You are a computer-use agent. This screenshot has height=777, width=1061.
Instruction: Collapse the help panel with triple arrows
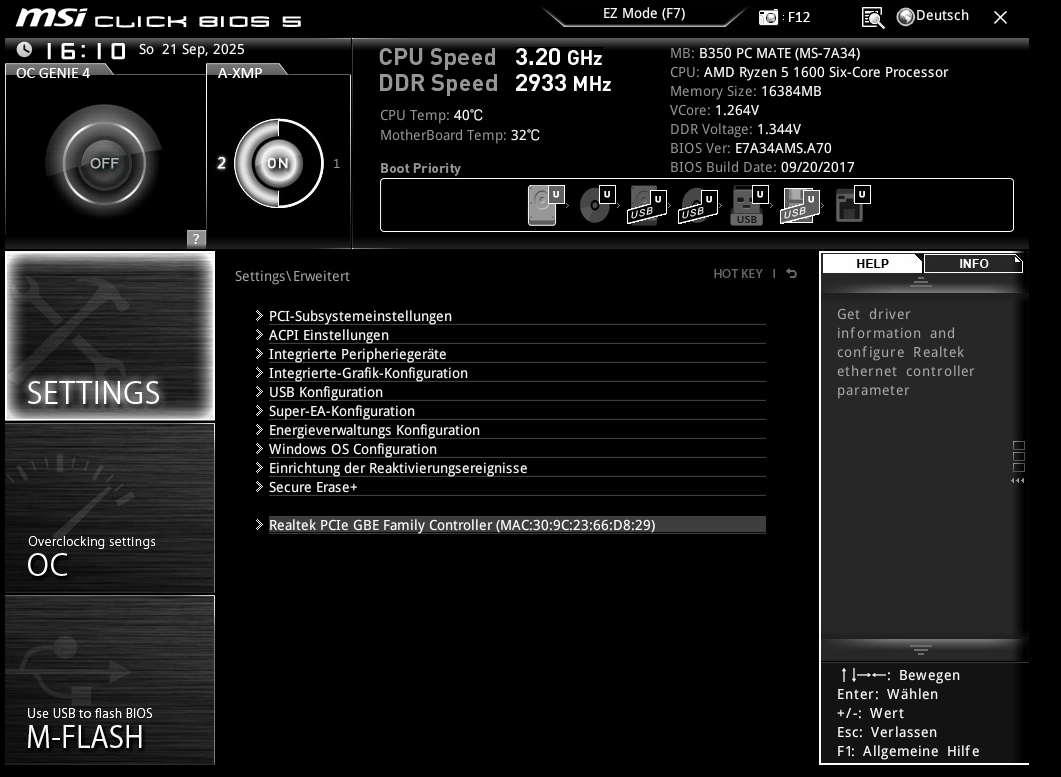click(x=1018, y=481)
